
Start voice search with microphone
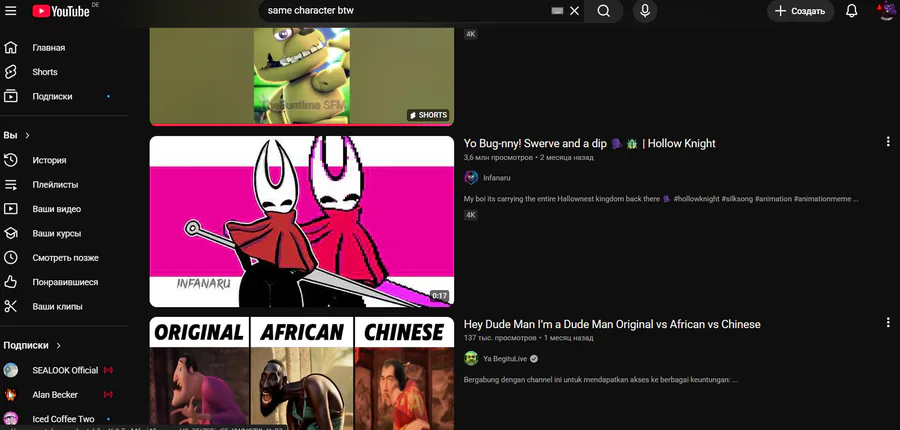coord(645,11)
